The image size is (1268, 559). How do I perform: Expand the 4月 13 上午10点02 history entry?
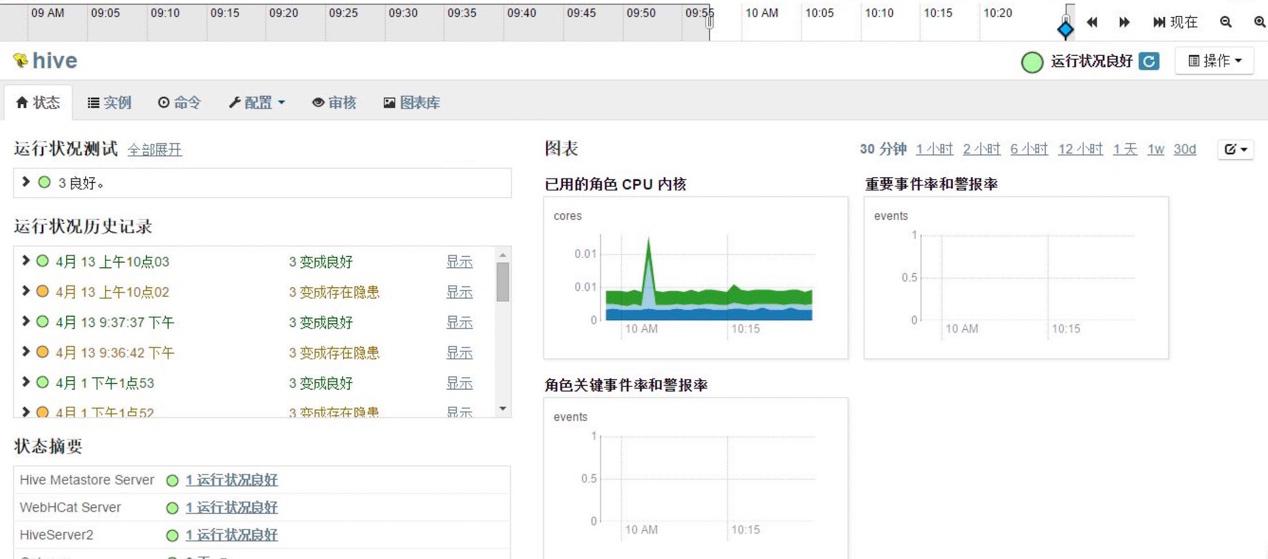(26, 291)
